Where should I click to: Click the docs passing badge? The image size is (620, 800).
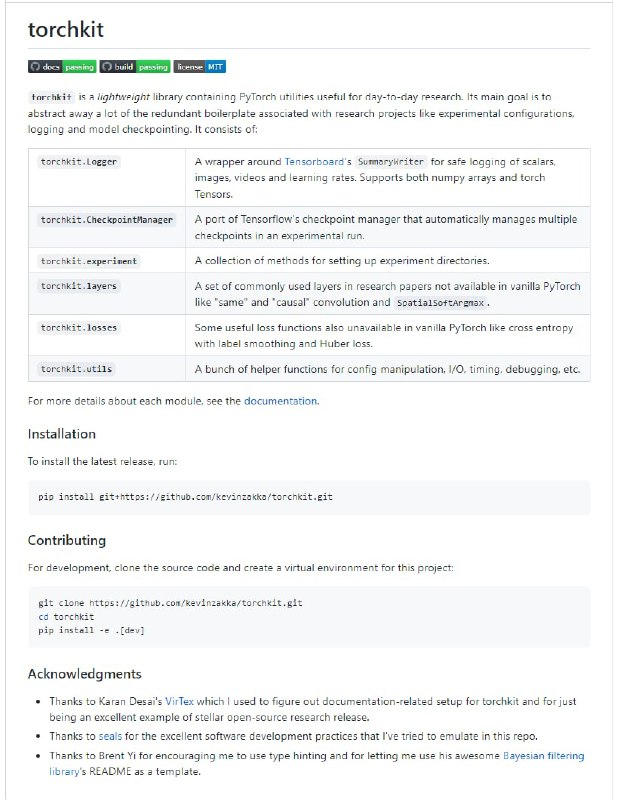click(x=62, y=67)
